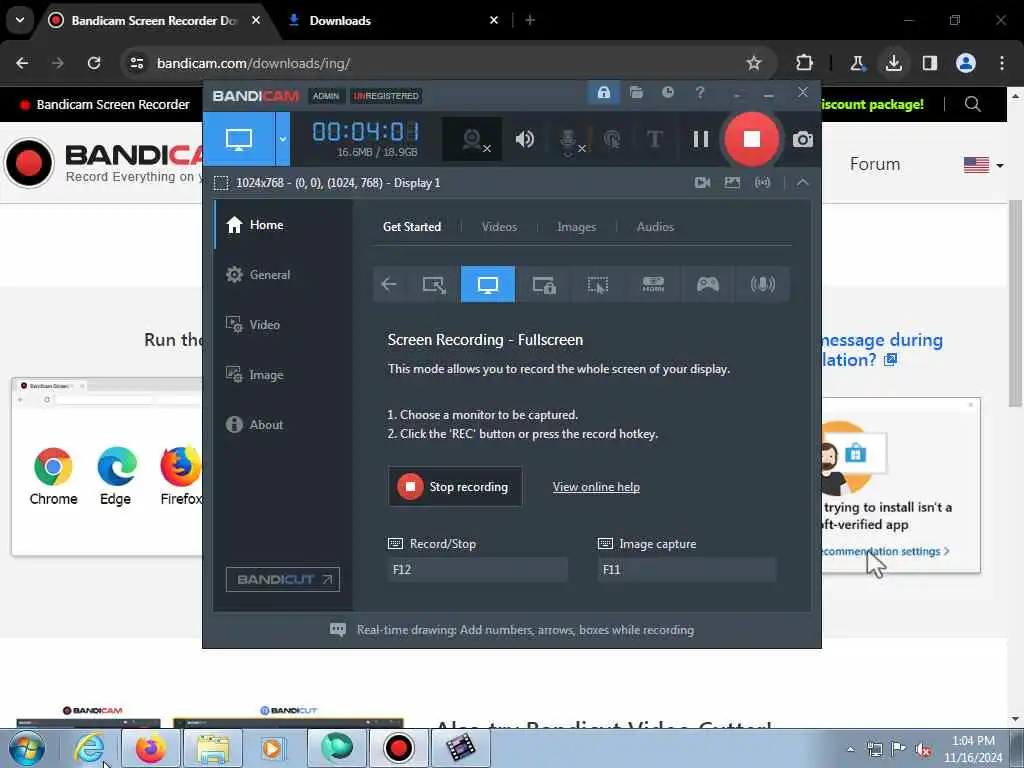
Task: Open a new browser tab
Action: 530,21
